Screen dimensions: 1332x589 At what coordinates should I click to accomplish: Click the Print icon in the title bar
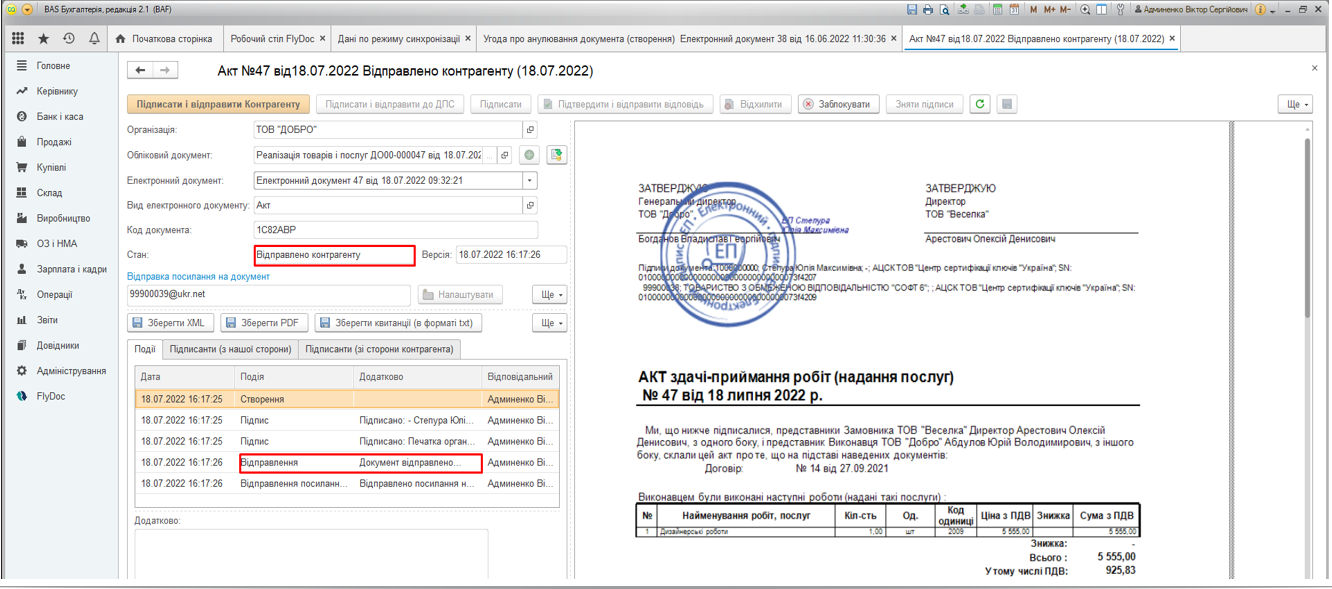point(928,10)
